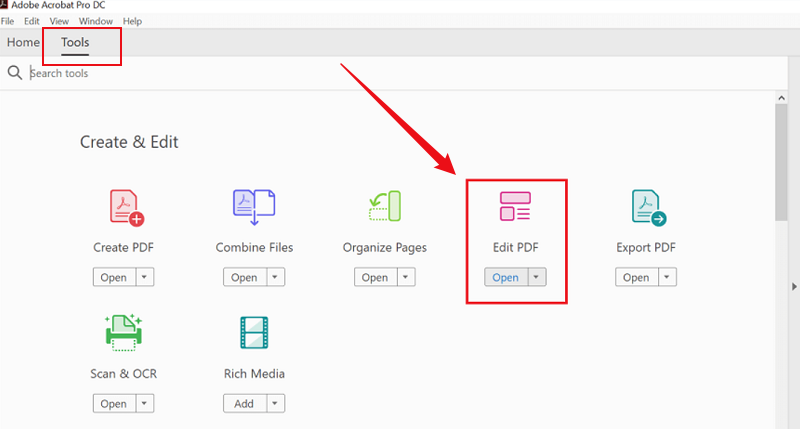Click the vertical scrollbar thumb
This screenshot has width=800, height=429.
[x=781, y=162]
